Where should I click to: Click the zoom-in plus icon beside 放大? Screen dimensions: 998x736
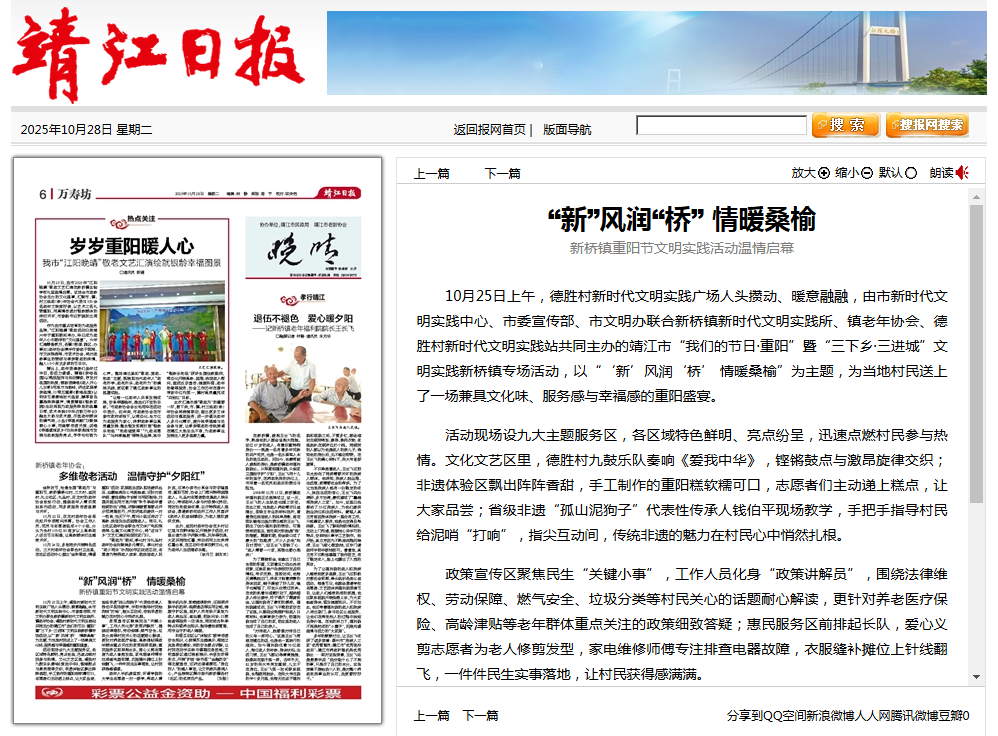(824, 173)
